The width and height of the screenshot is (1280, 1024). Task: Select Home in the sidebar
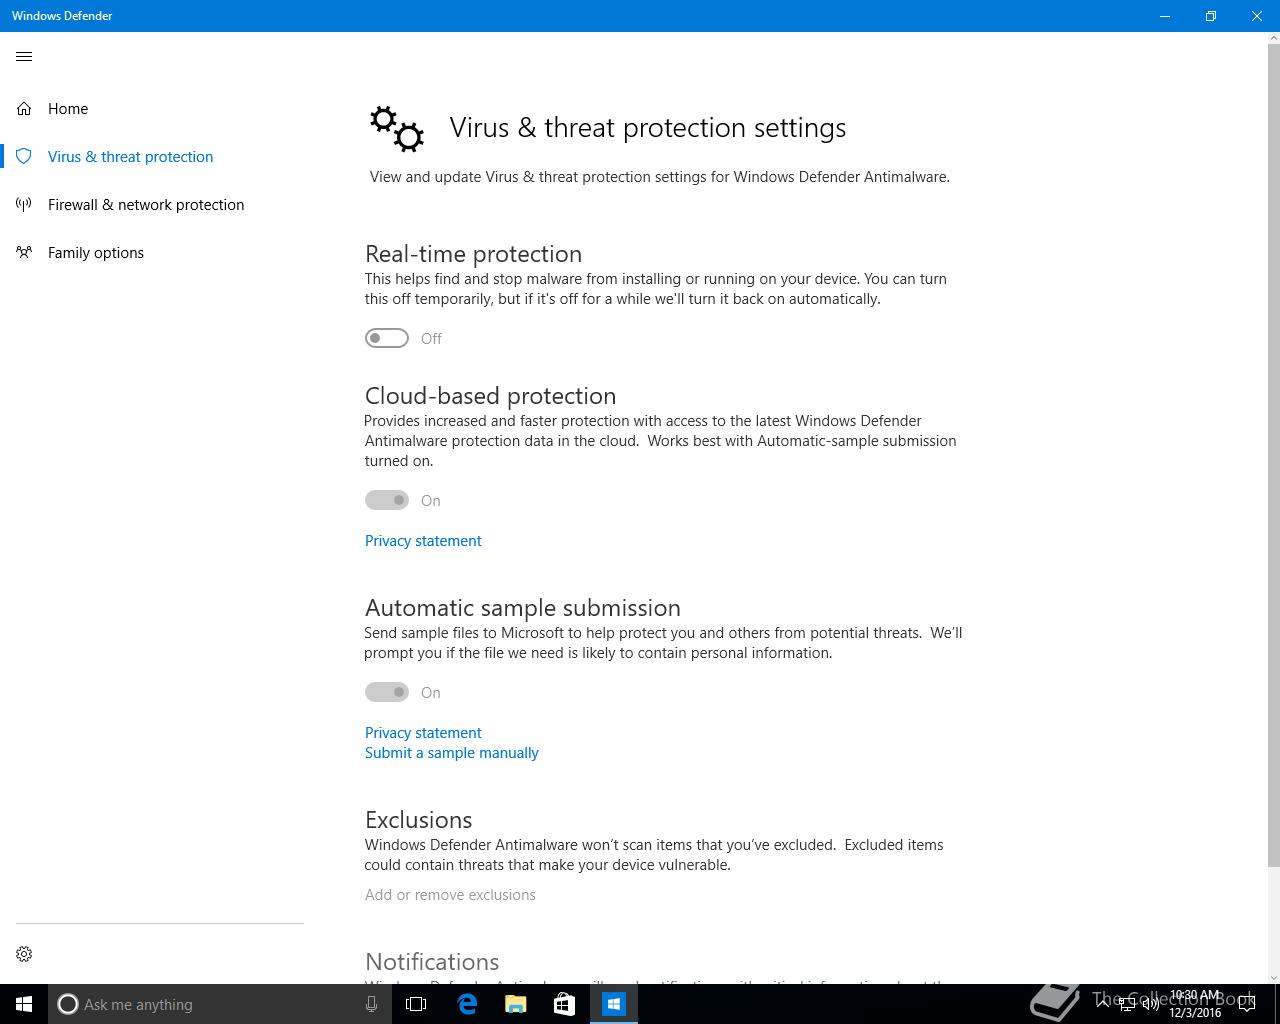coord(152,108)
